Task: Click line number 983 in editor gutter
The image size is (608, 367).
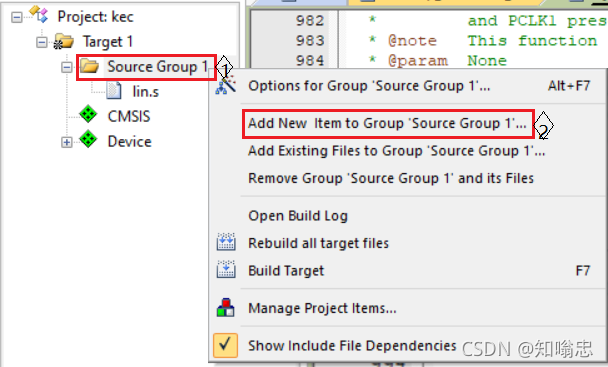Action: click(310, 40)
